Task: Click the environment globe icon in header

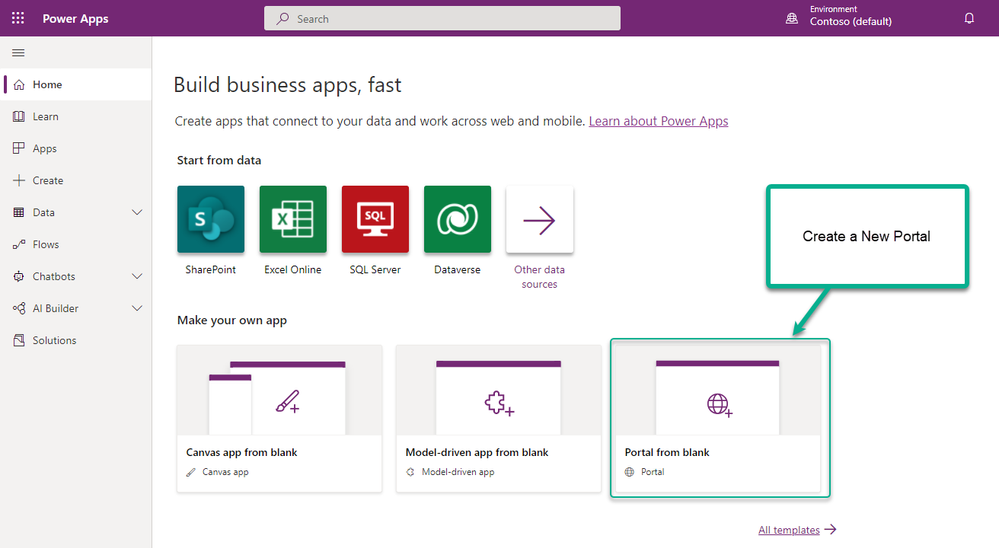Action: pos(791,18)
